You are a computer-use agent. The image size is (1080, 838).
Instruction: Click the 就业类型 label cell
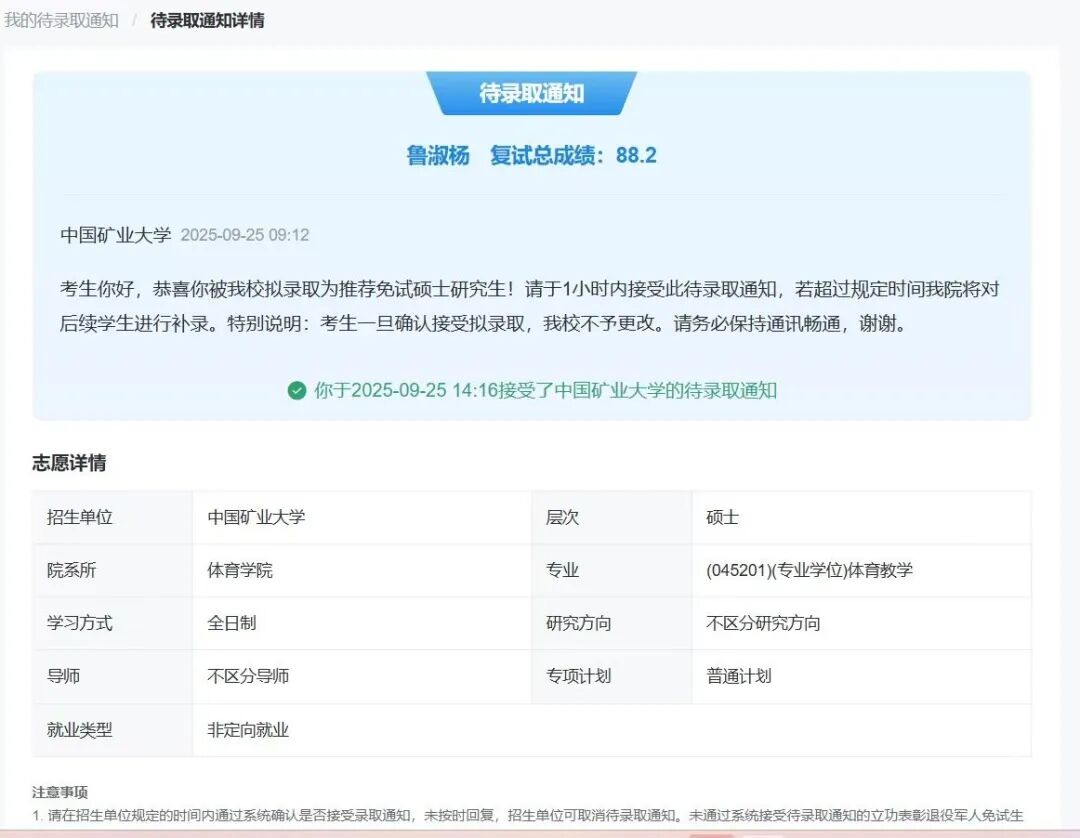112,730
